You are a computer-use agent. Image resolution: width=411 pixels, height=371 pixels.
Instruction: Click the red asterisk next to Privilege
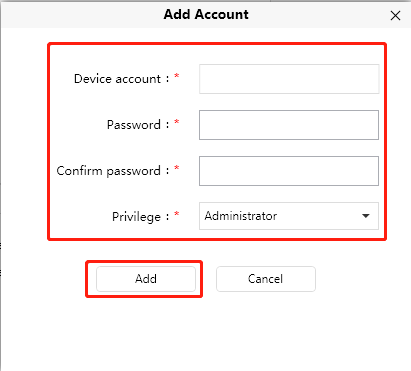[x=177, y=214]
